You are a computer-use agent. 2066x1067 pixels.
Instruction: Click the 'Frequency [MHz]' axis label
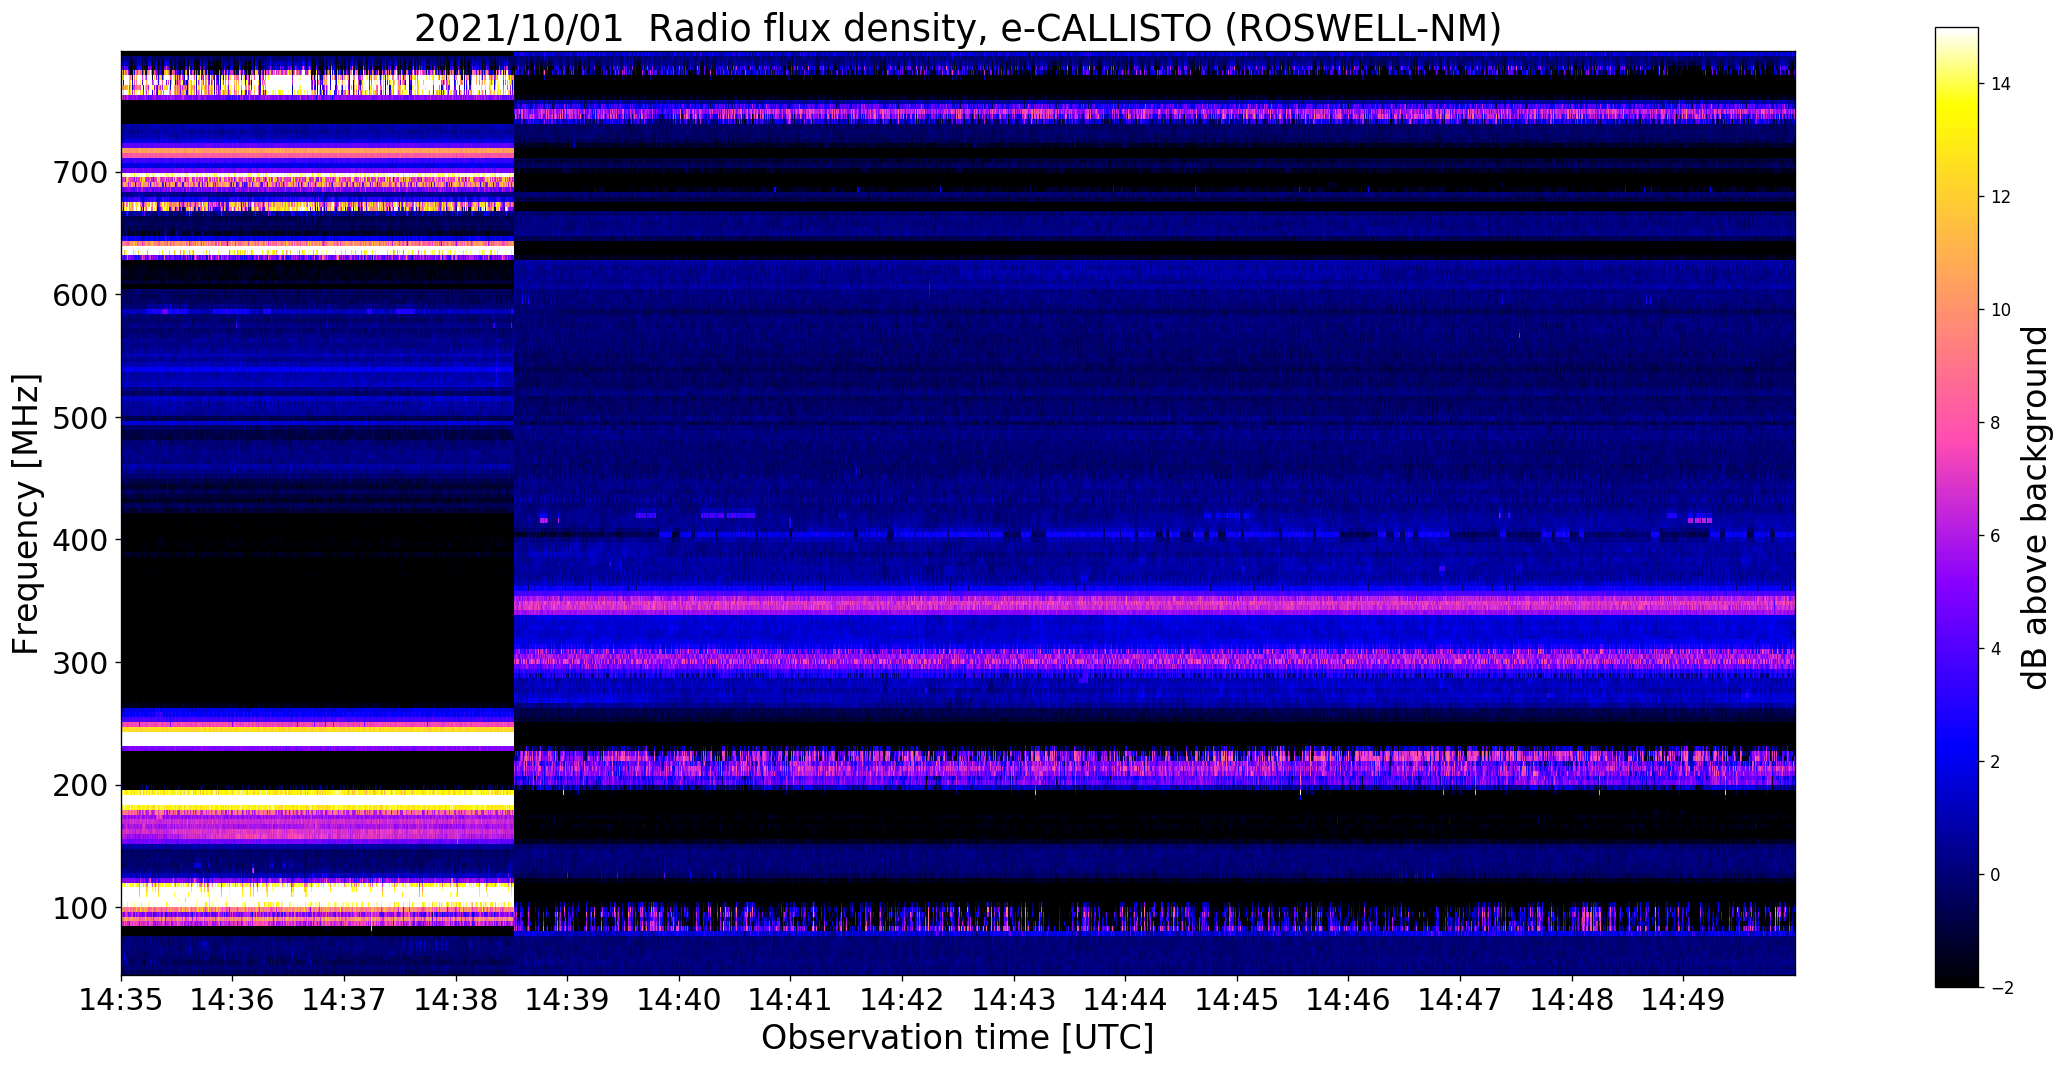click(26, 514)
